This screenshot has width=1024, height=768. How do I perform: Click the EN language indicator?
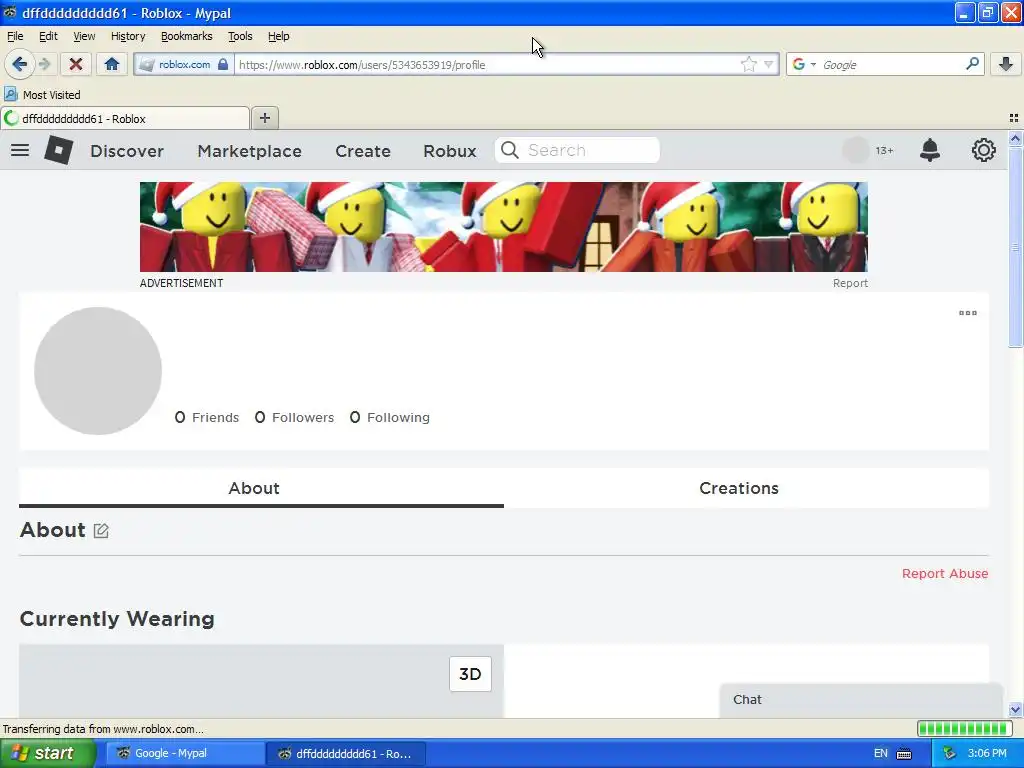pyautogui.click(x=880, y=753)
